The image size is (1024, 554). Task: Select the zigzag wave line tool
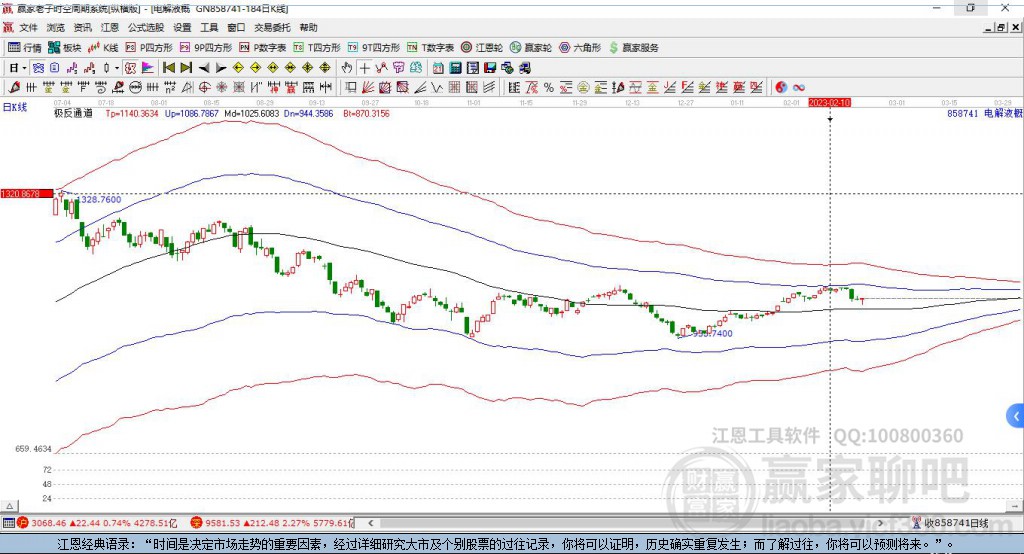click(x=437, y=88)
